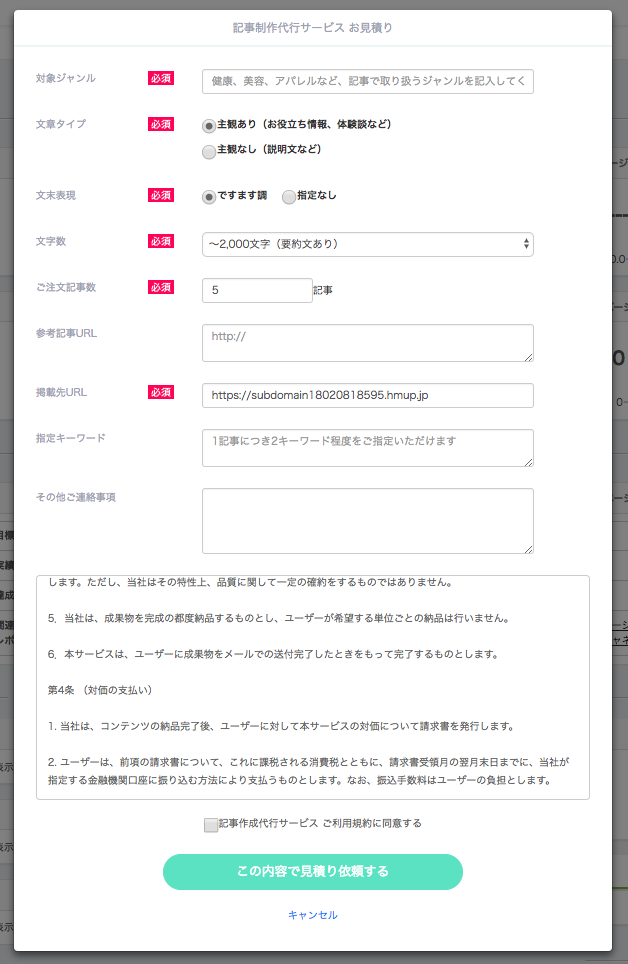Image resolution: width=628 pixels, height=964 pixels.
Task: Focus the 指定キーワード text area
Action: pos(367,448)
